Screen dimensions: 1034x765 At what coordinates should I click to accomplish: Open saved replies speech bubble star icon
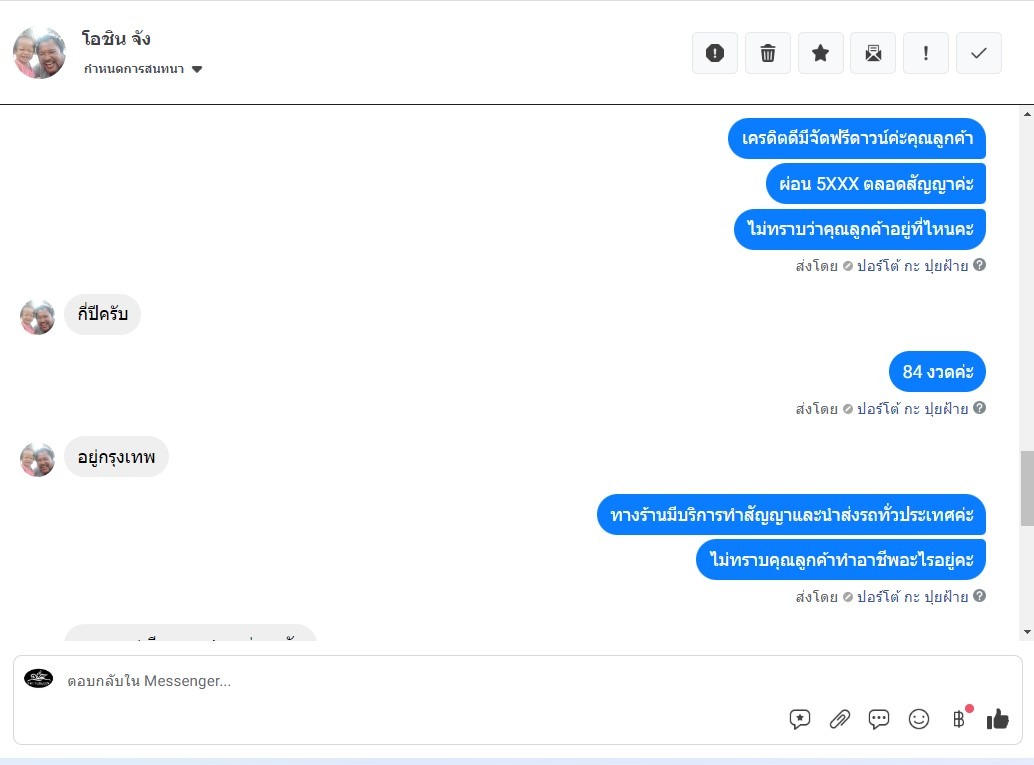point(799,719)
